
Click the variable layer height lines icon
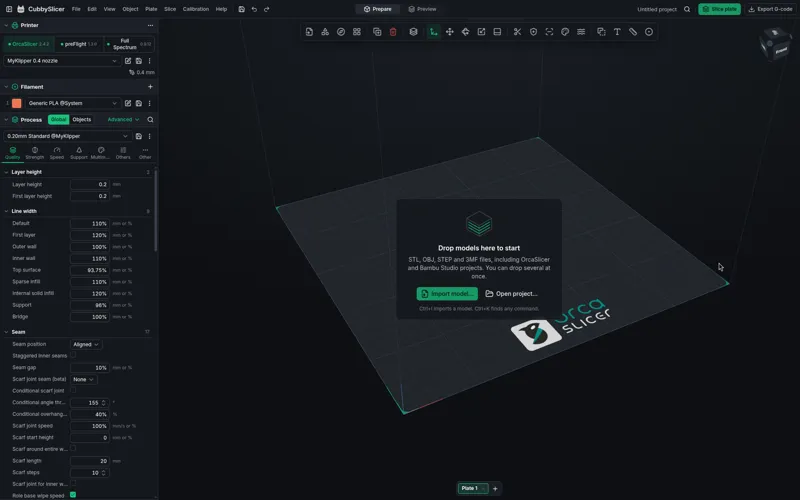click(581, 32)
